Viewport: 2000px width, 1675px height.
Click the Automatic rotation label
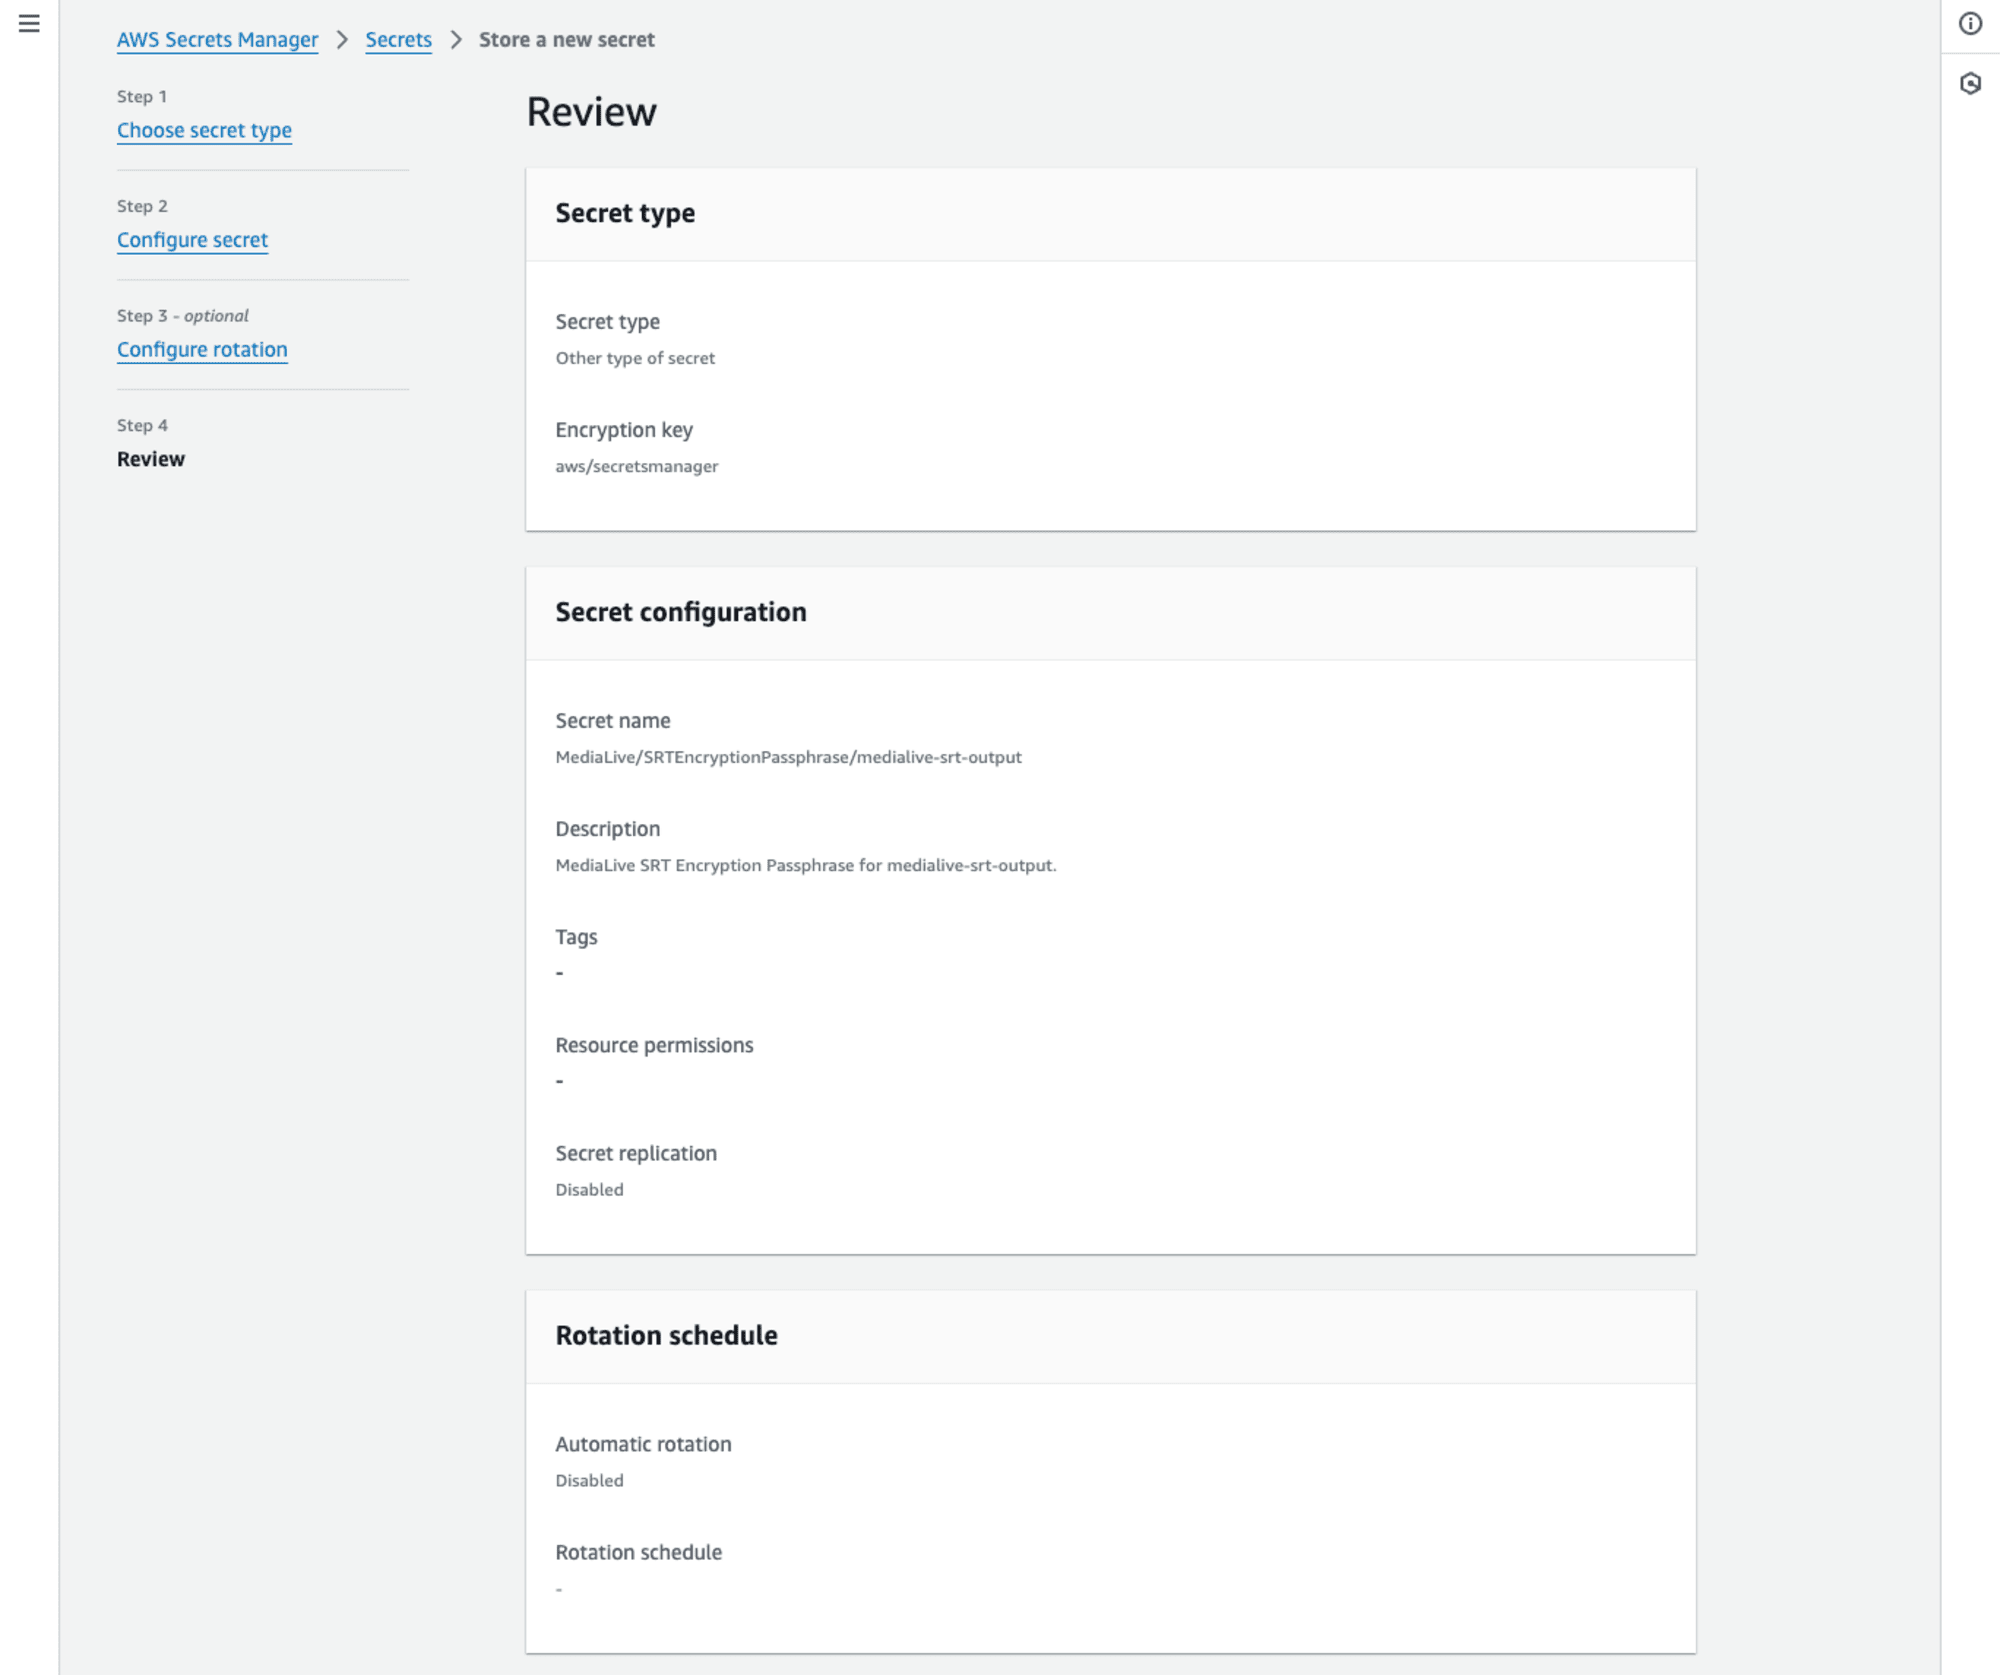pos(643,1444)
